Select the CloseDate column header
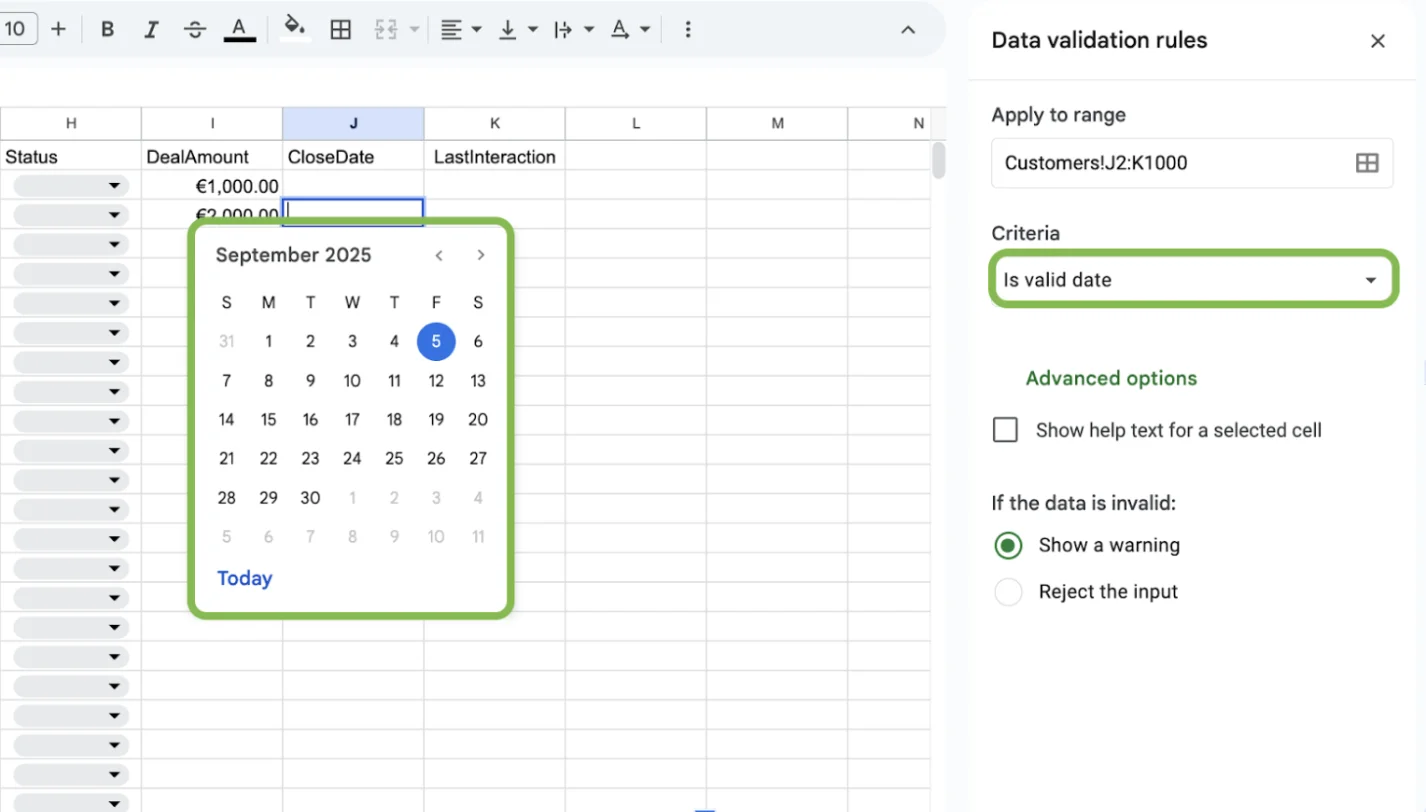 [x=353, y=122]
